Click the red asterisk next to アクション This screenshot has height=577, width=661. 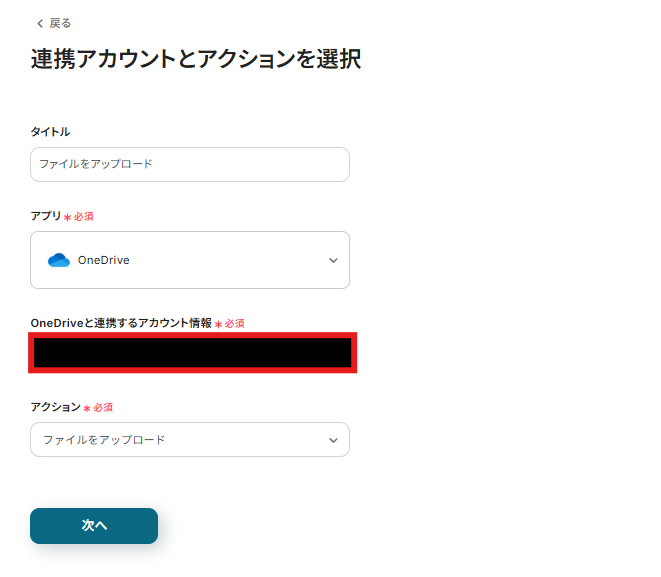[x=87, y=408]
